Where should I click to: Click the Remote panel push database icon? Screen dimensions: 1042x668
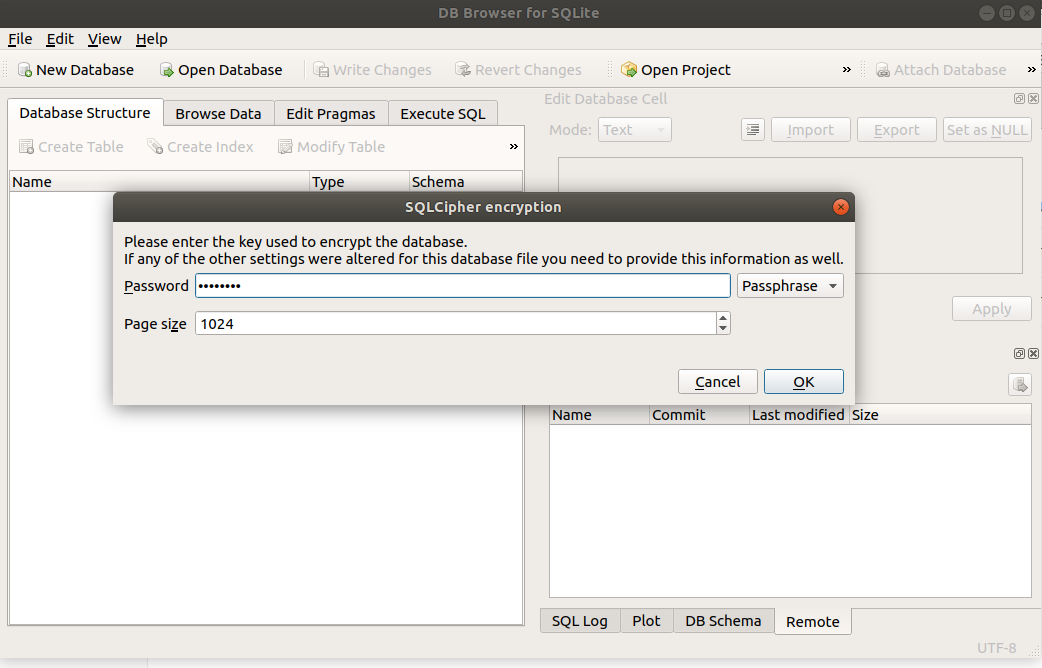tap(1020, 384)
